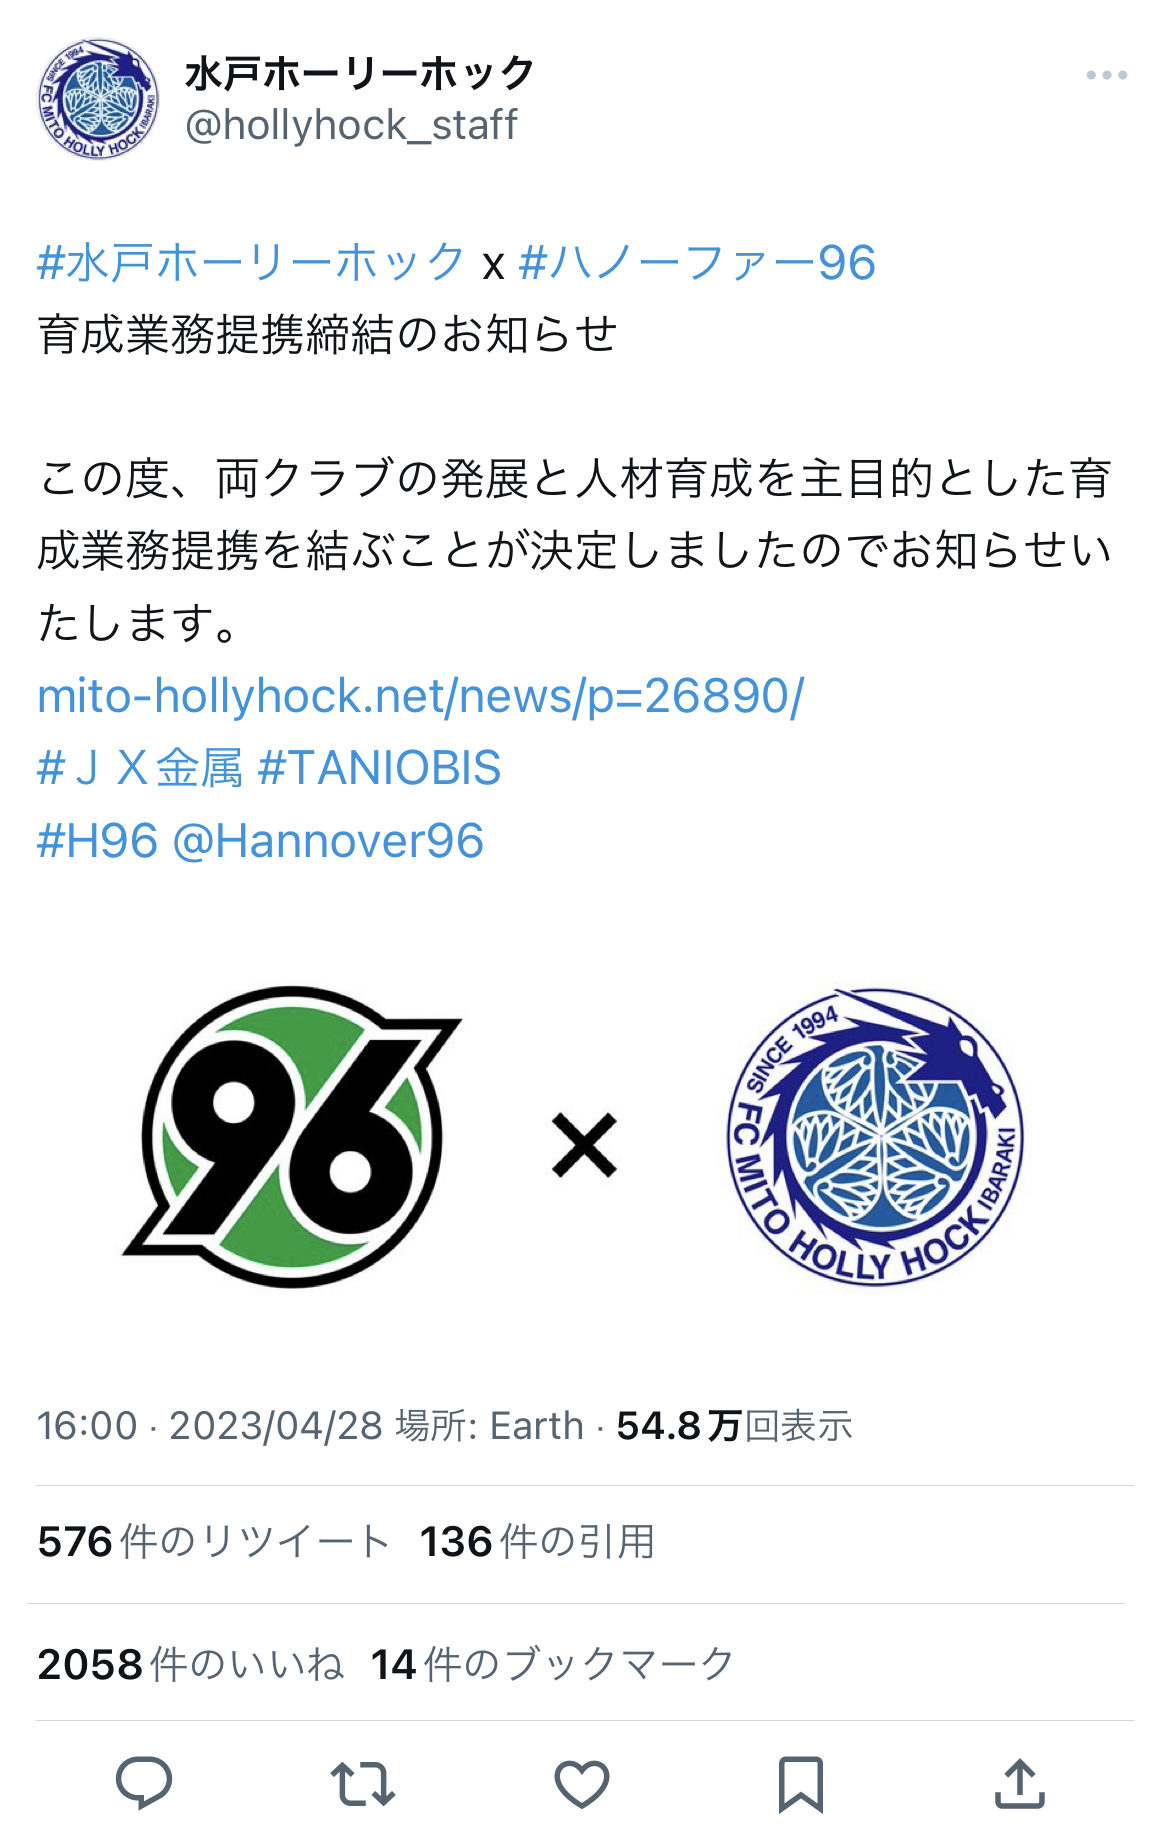This screenshot has width=1170, height=1840.
Task: Open hashtag #H96
Action: (98, 841)
